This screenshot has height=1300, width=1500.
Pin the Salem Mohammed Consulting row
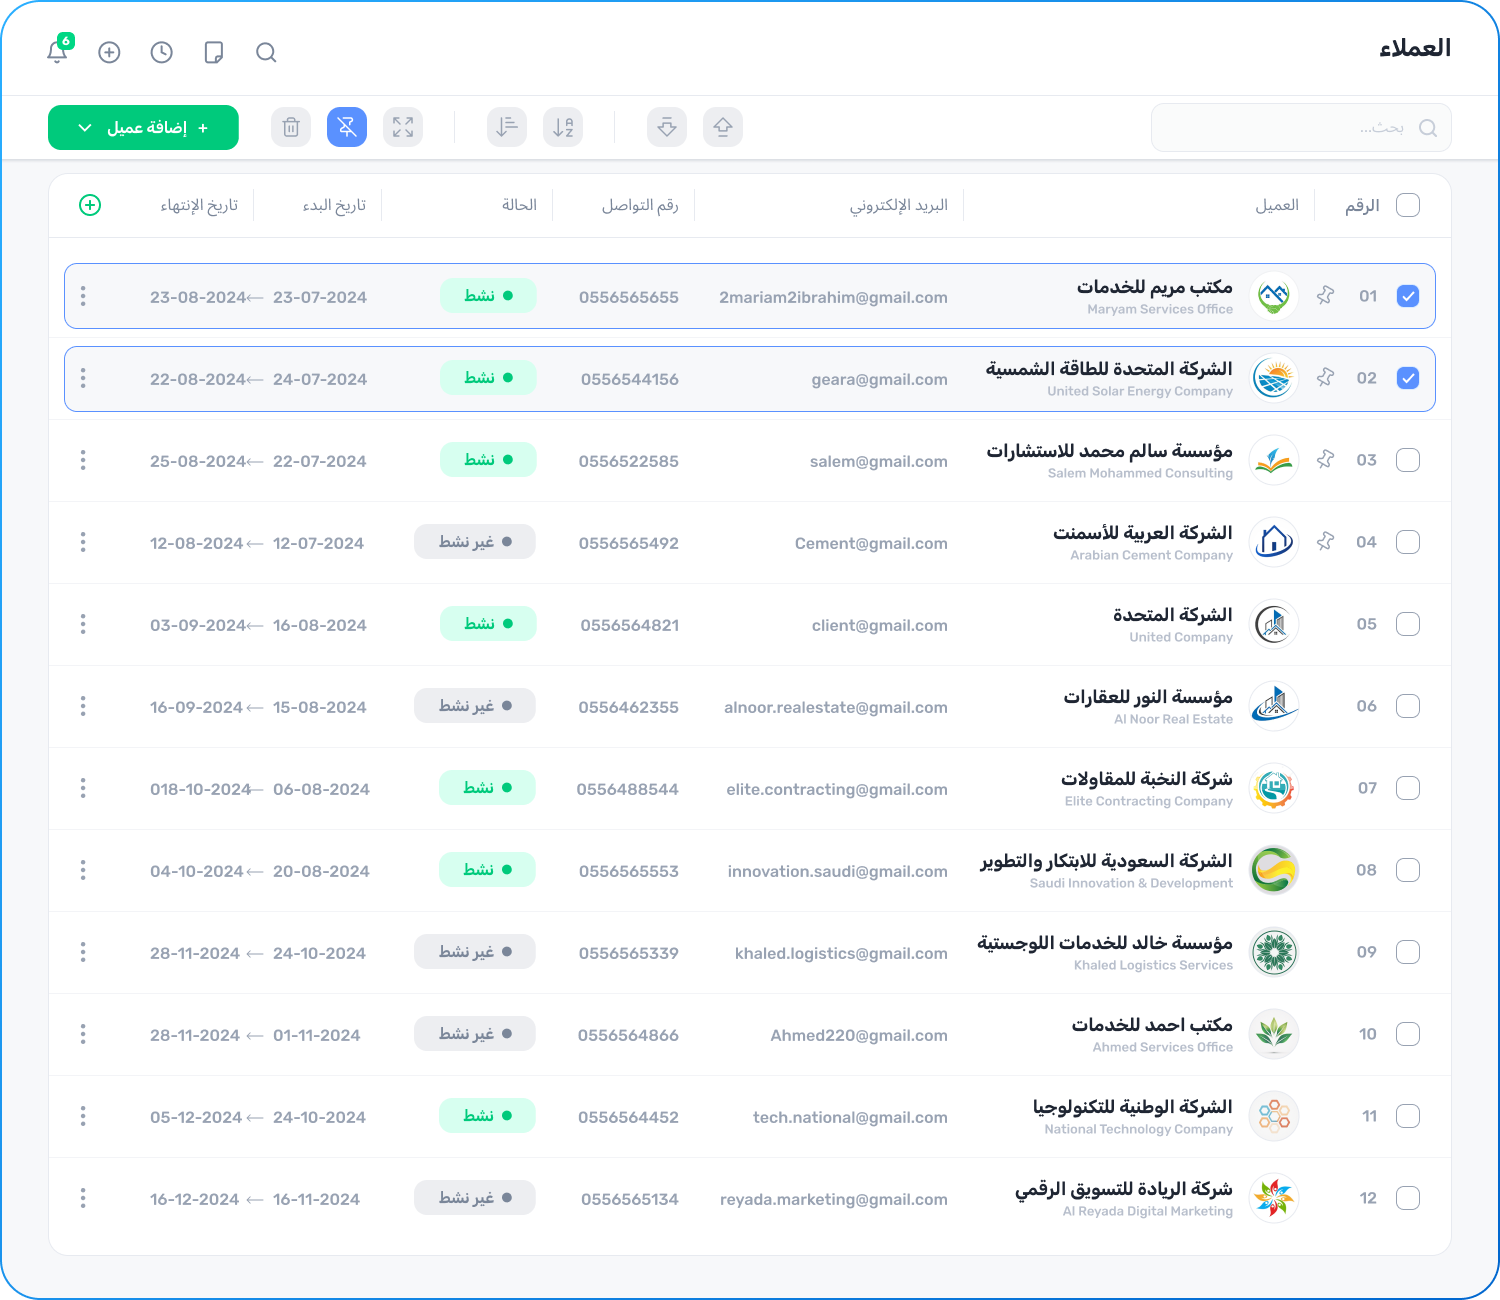tap(1325, 460)
